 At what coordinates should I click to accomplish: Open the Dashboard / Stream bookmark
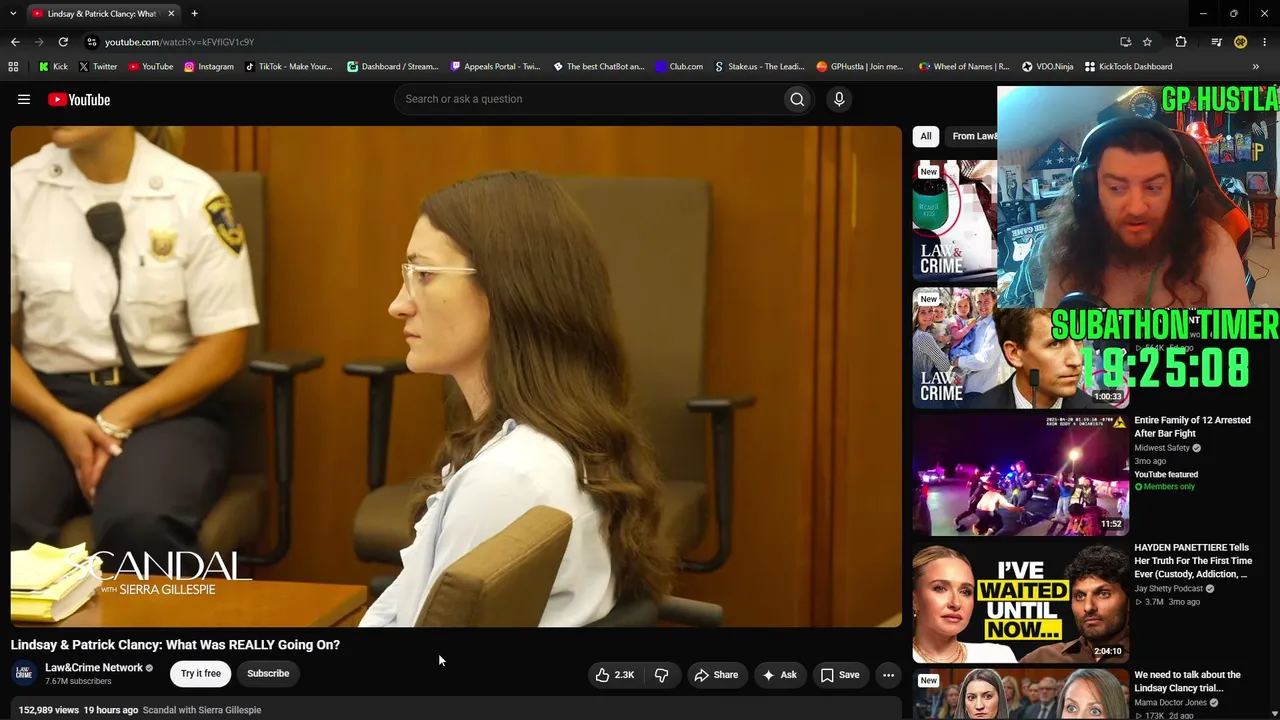pos(393,67)
